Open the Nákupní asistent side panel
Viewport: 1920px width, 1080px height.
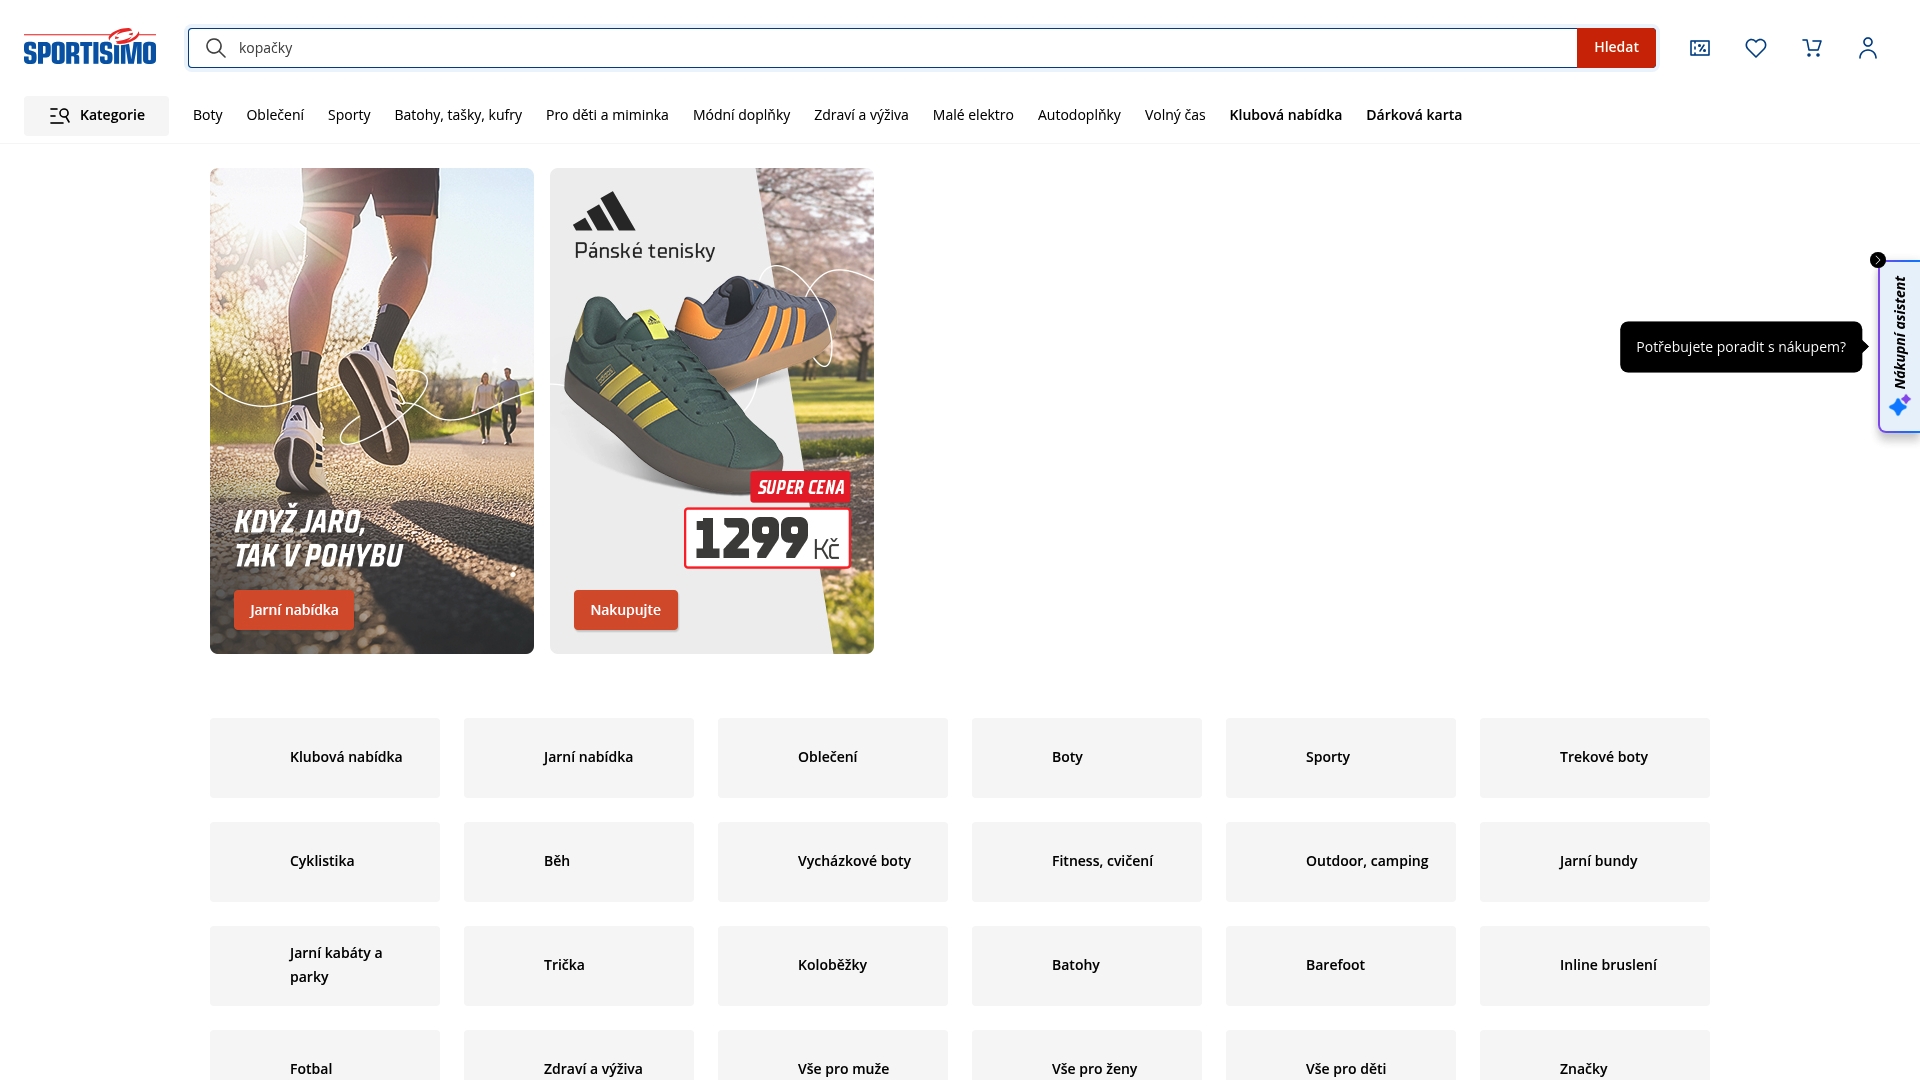point(1899,346)
